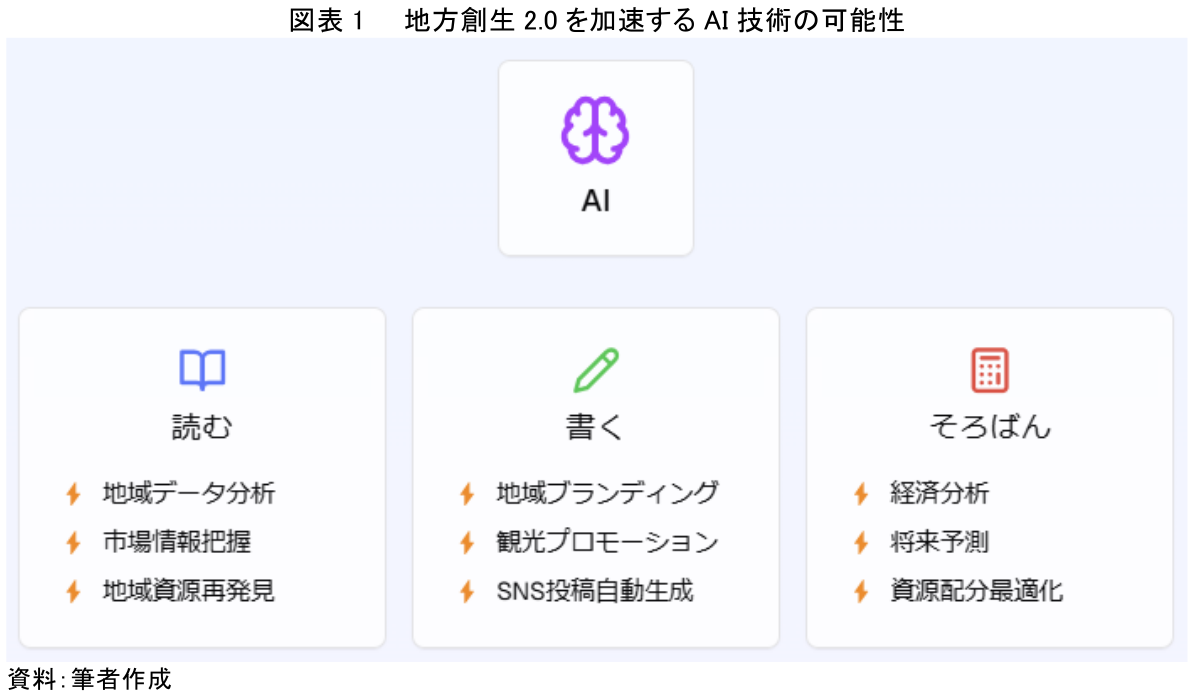The width and height of the screenshot is (1192, 700).
Task: Click lightning bolt beside SNS投稿自動生成
Action: coord(468,591)
